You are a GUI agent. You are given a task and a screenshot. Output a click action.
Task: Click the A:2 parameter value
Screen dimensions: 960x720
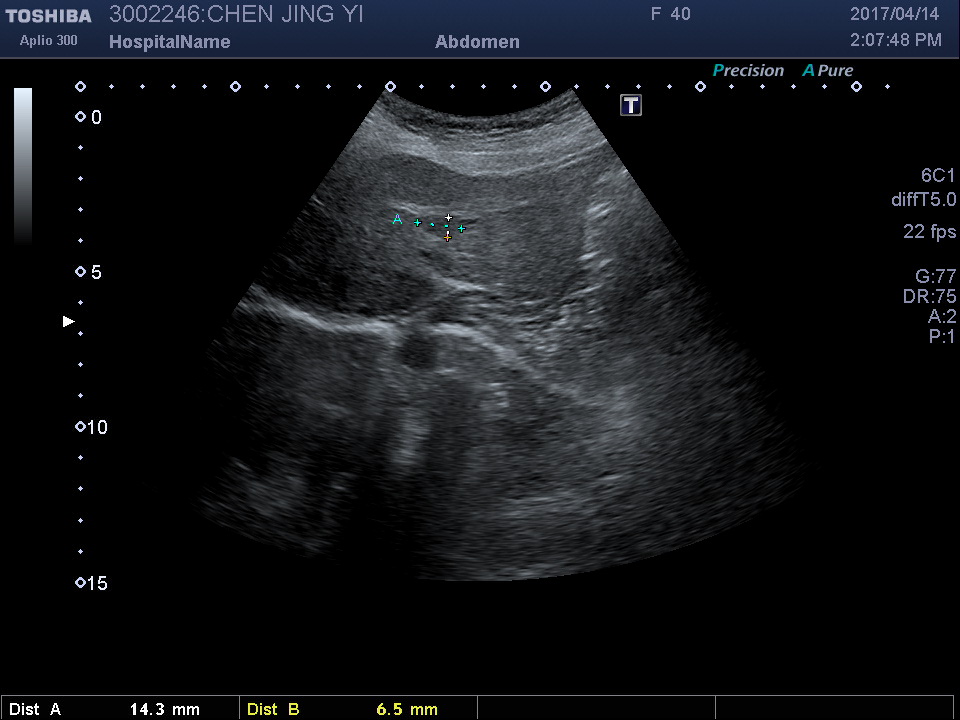(x=942, y=316)
